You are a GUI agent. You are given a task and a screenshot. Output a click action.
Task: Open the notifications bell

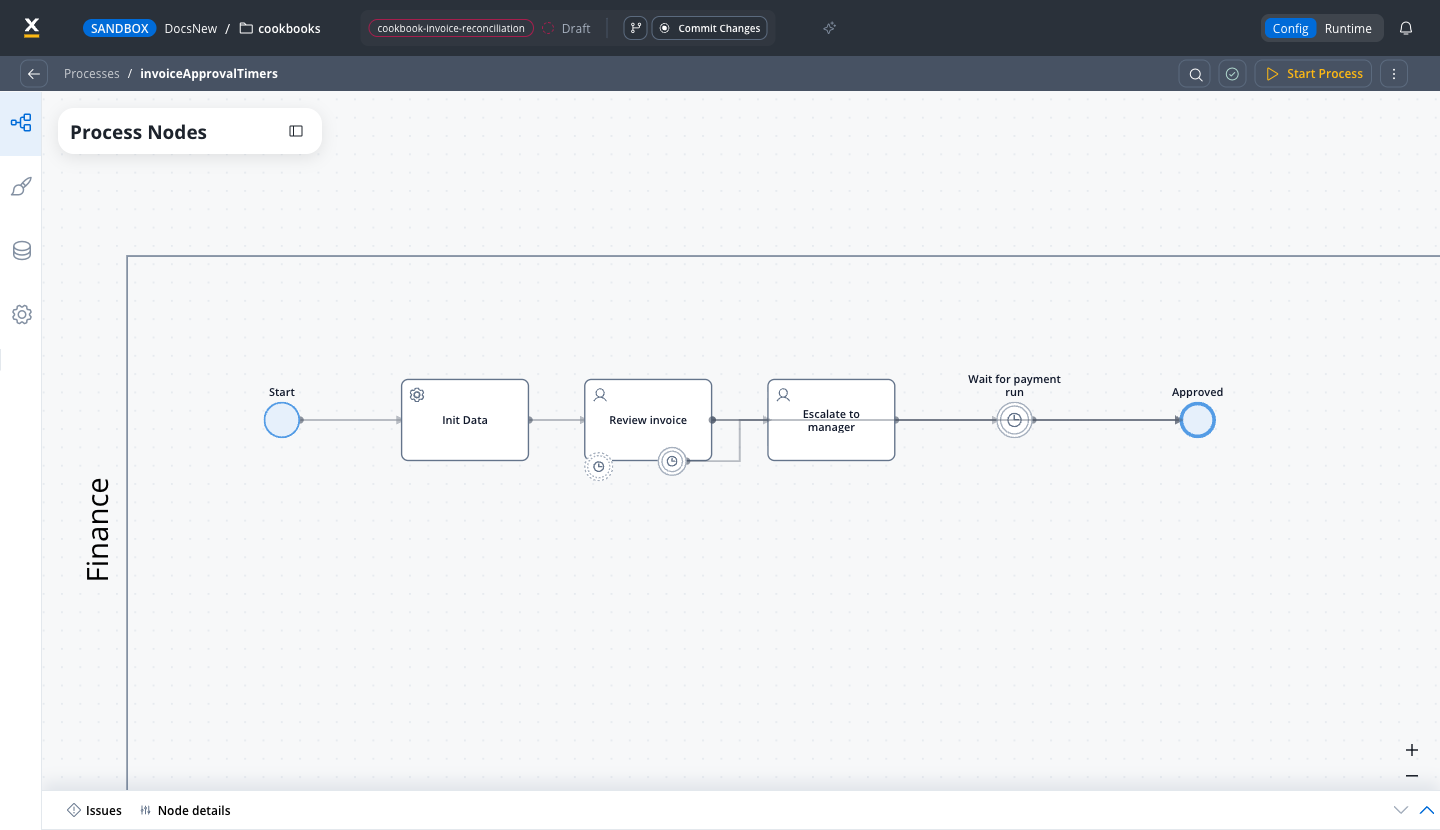click(1406, 28)
